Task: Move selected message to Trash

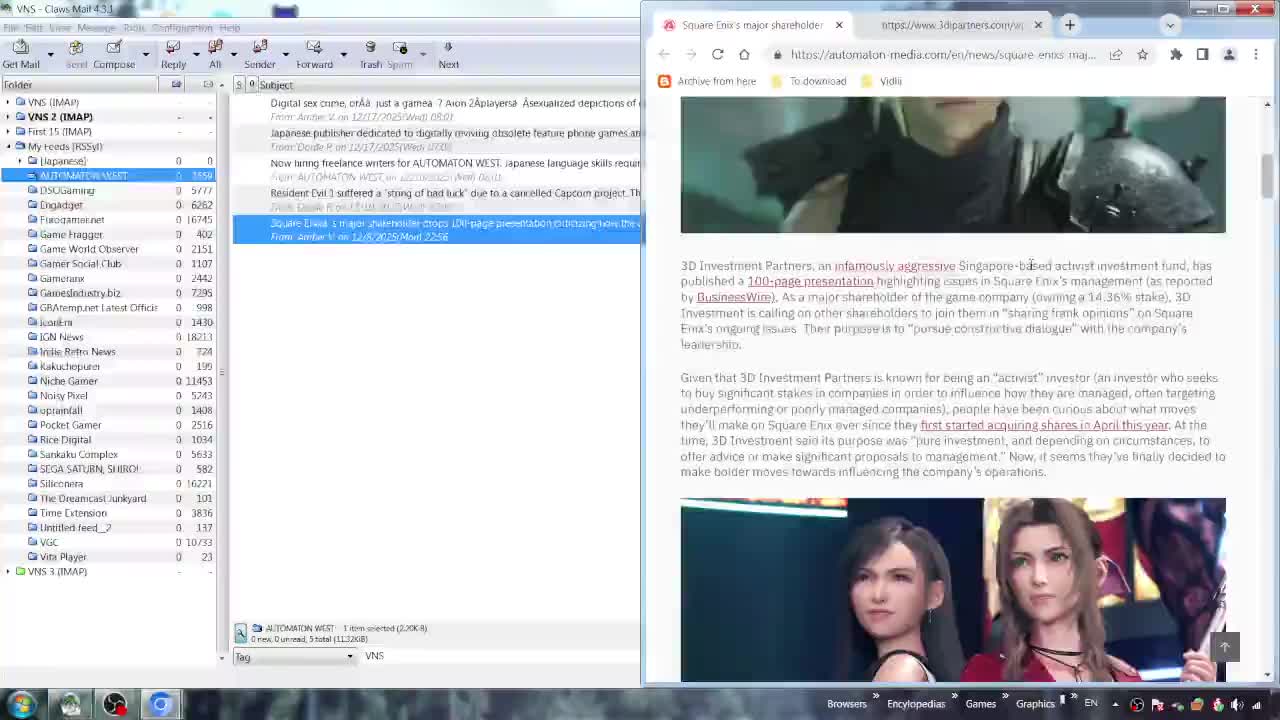Action: pyautogui.click(x=370, y=54)
